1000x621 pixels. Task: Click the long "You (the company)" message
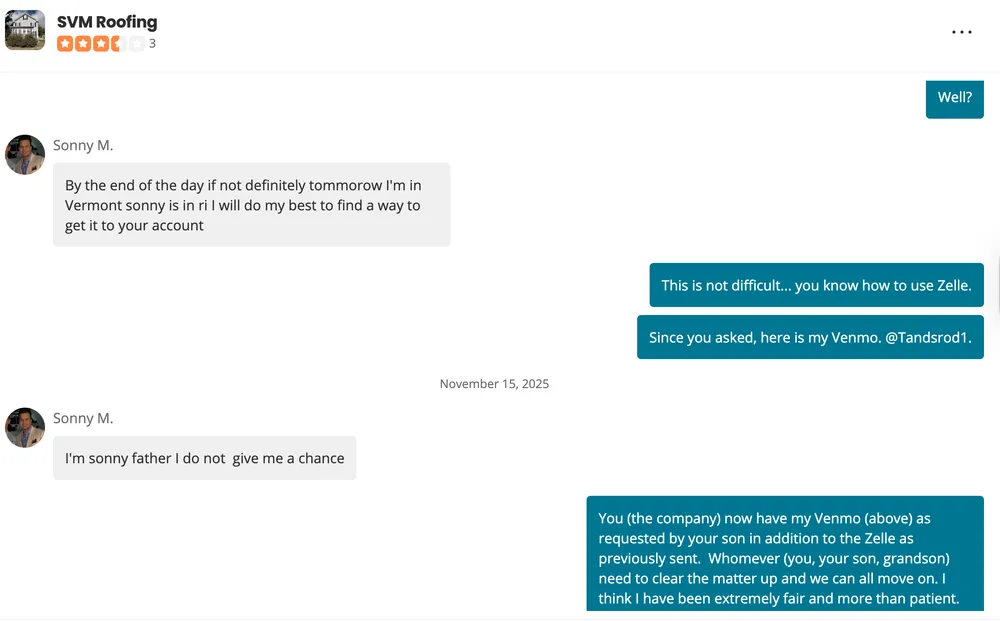tap(784, 553)
